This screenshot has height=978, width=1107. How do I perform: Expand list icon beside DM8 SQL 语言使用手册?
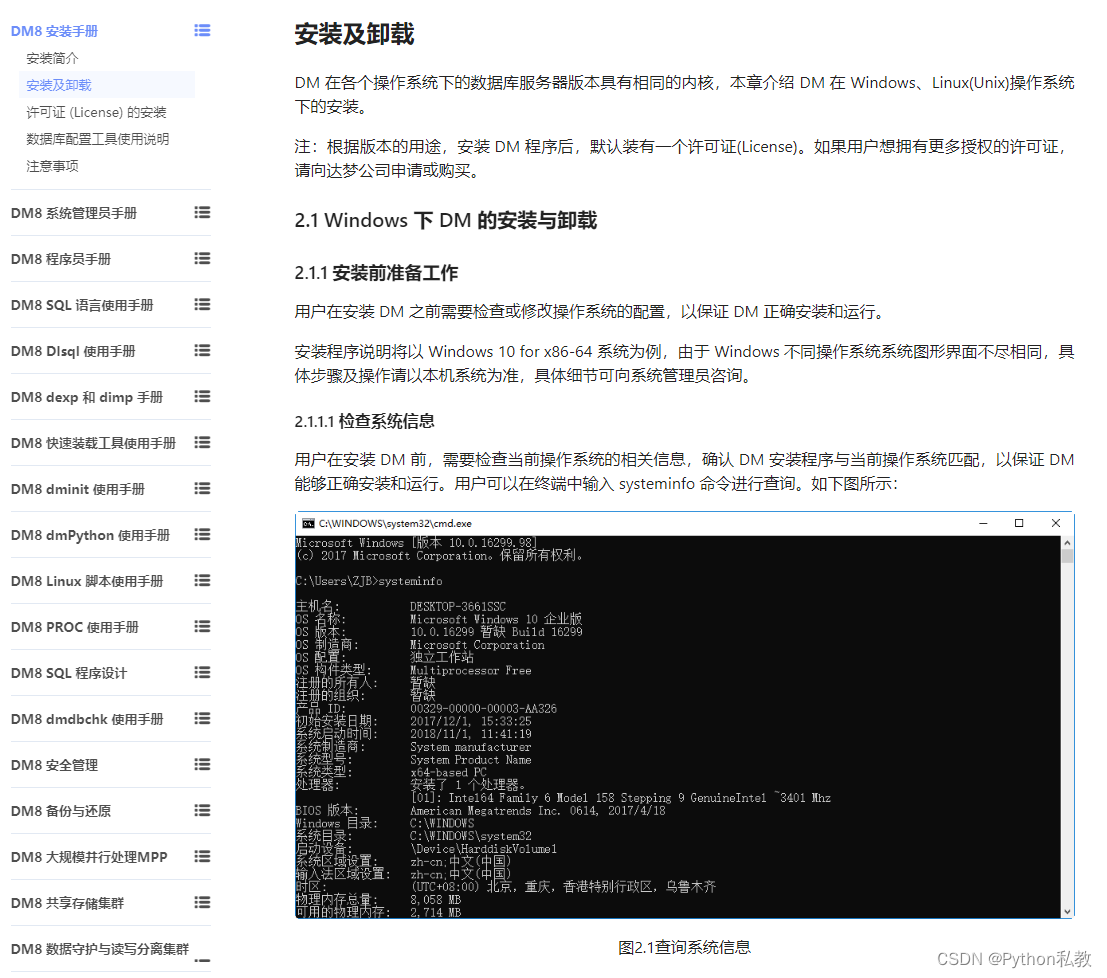(203, 304)
